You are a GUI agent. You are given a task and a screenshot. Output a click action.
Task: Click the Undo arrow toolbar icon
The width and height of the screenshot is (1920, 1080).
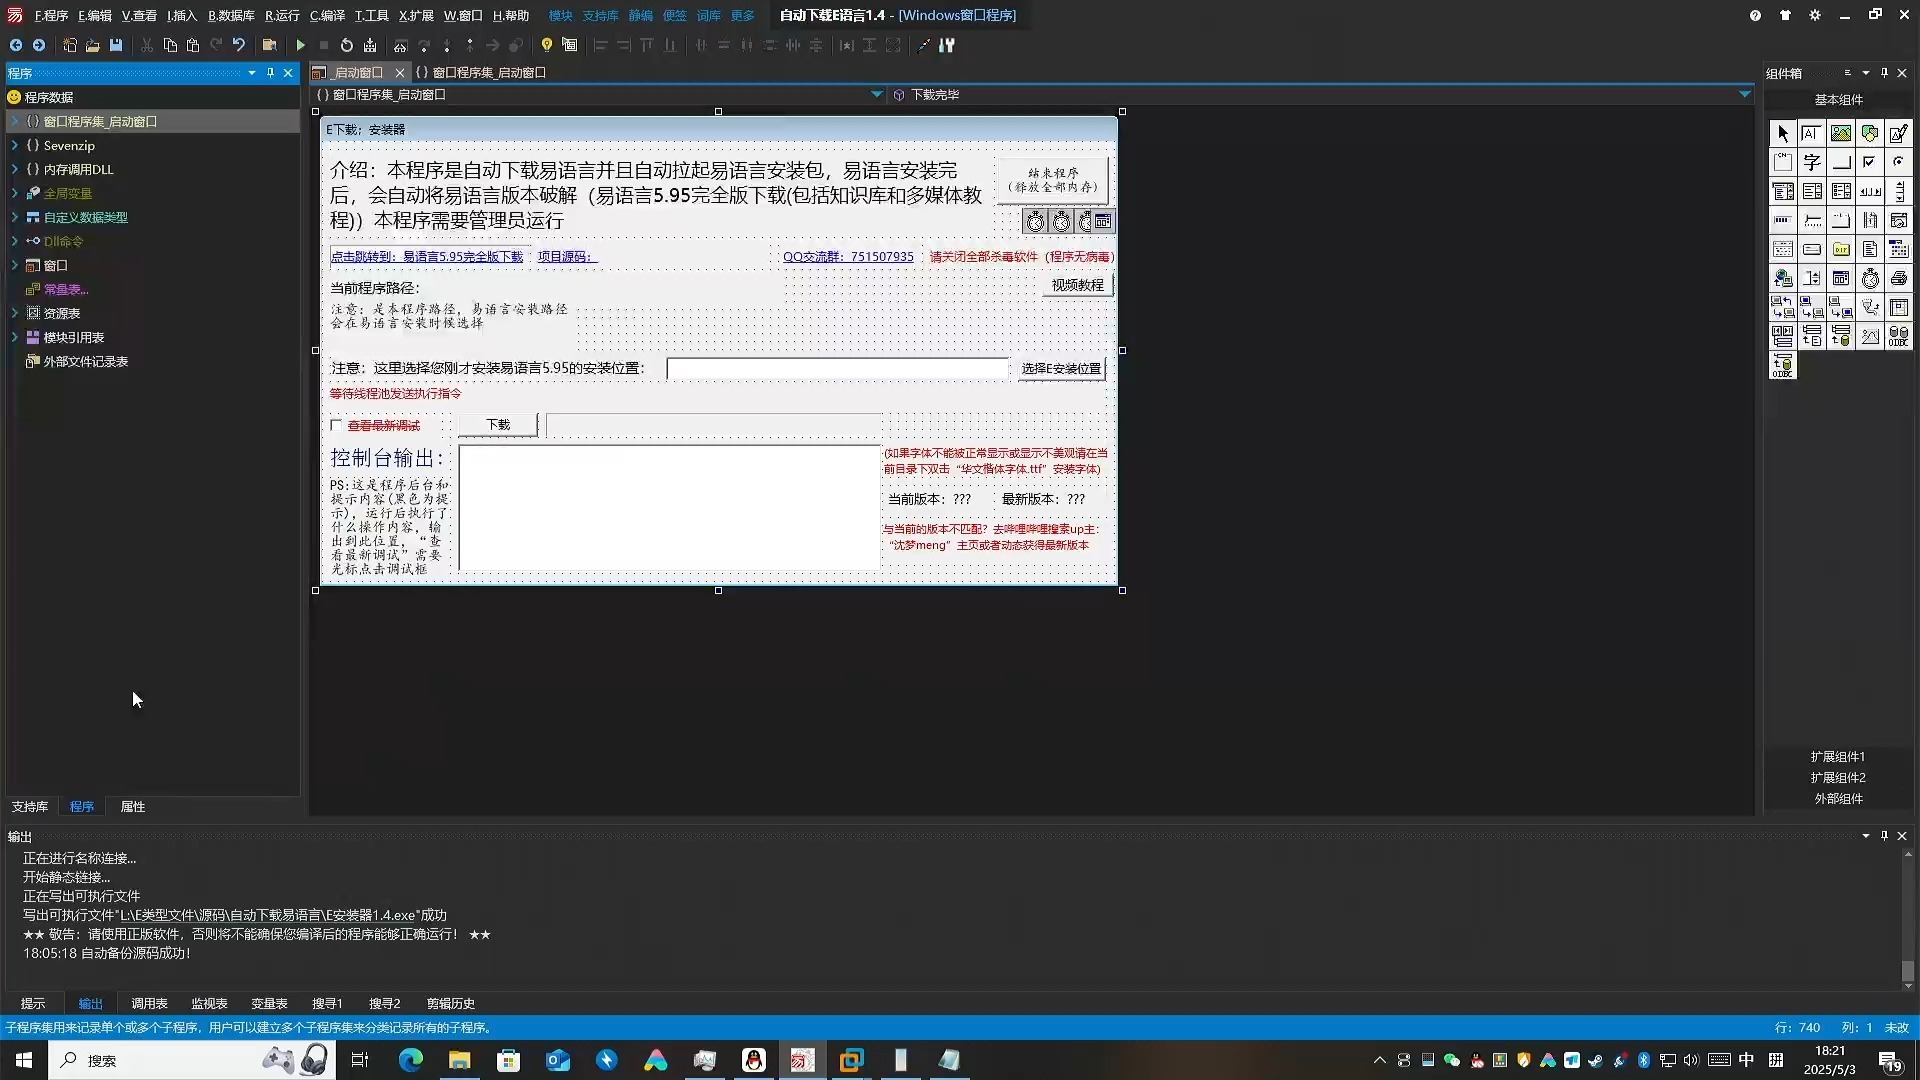239,45
